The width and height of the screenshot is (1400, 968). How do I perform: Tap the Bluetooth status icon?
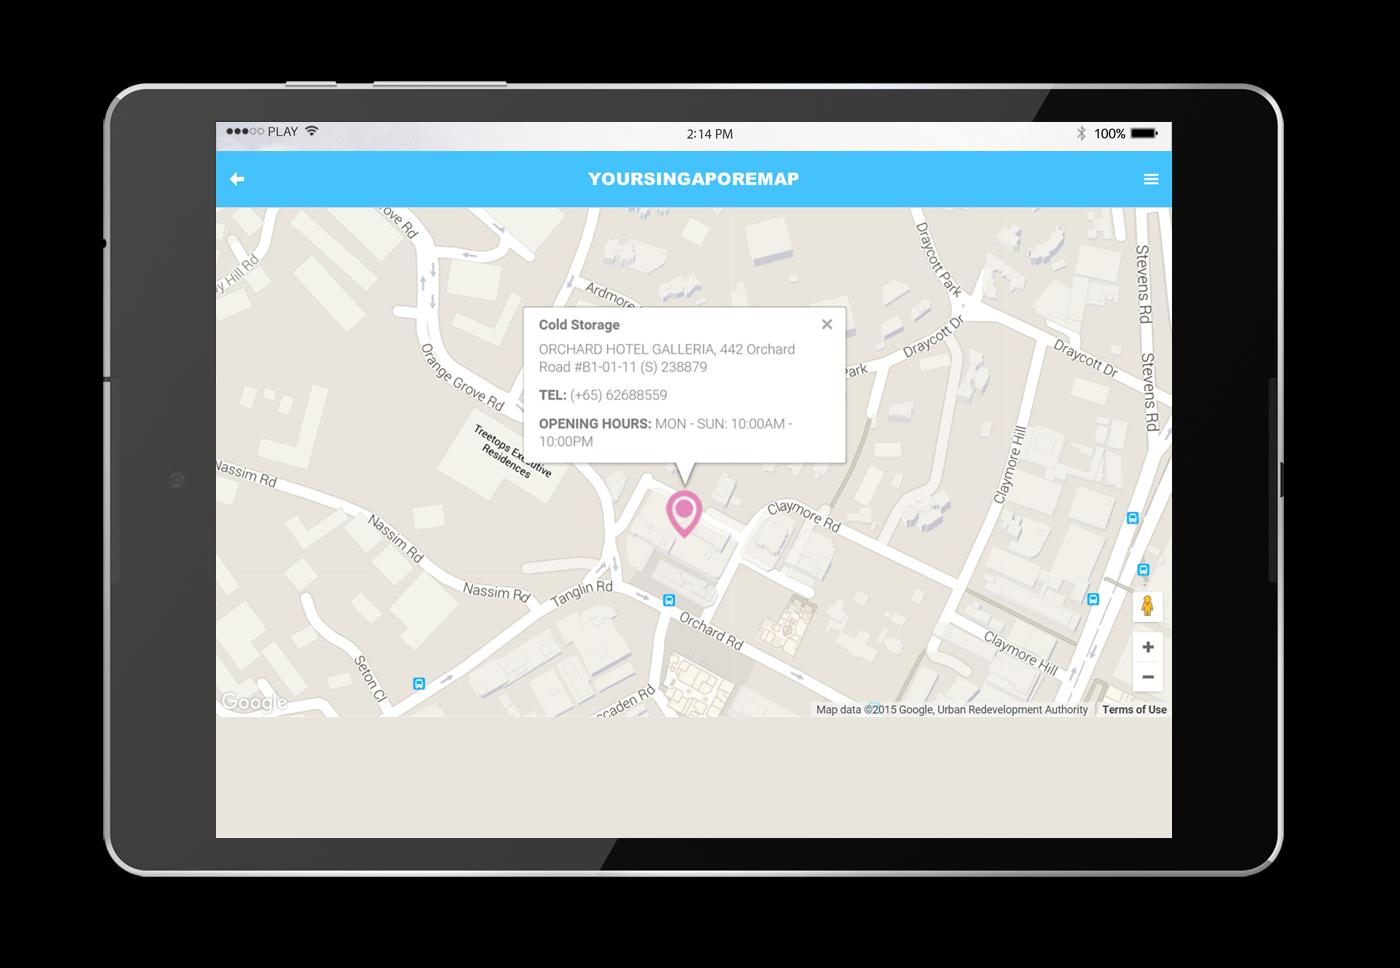point(1080,133)
